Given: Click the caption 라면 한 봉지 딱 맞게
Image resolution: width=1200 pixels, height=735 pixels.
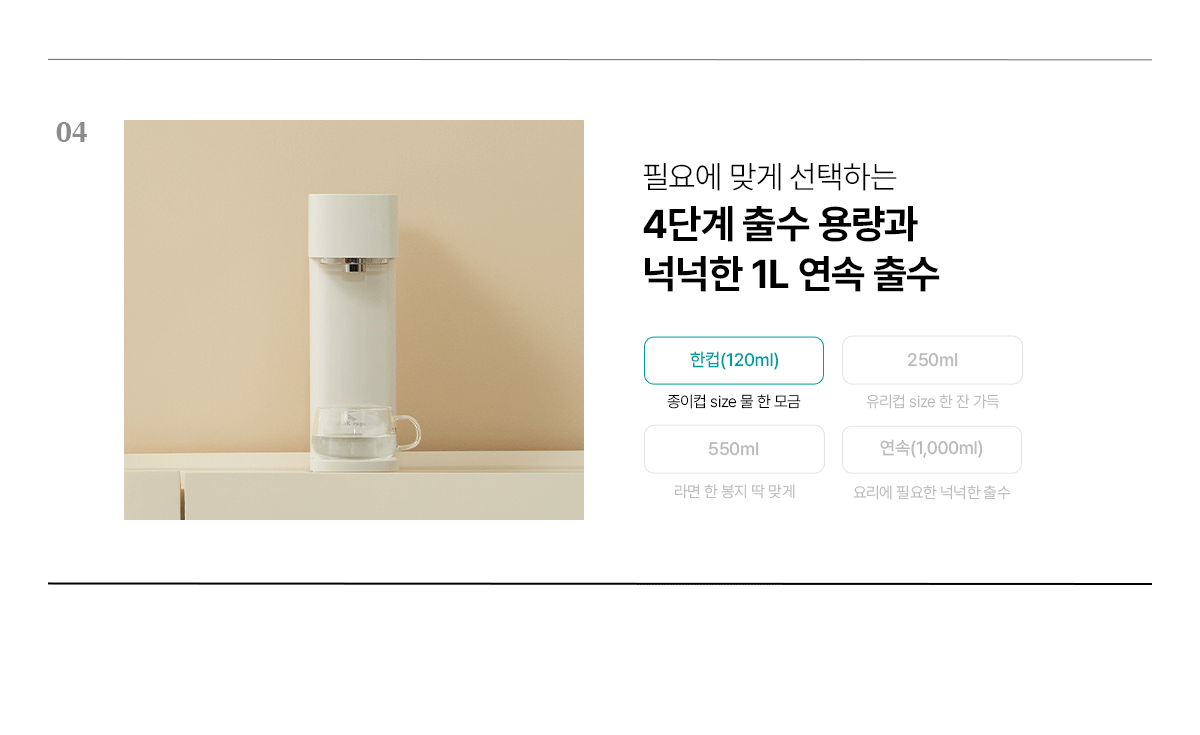Looking at the screenshot, I should (x=734, y=492).
